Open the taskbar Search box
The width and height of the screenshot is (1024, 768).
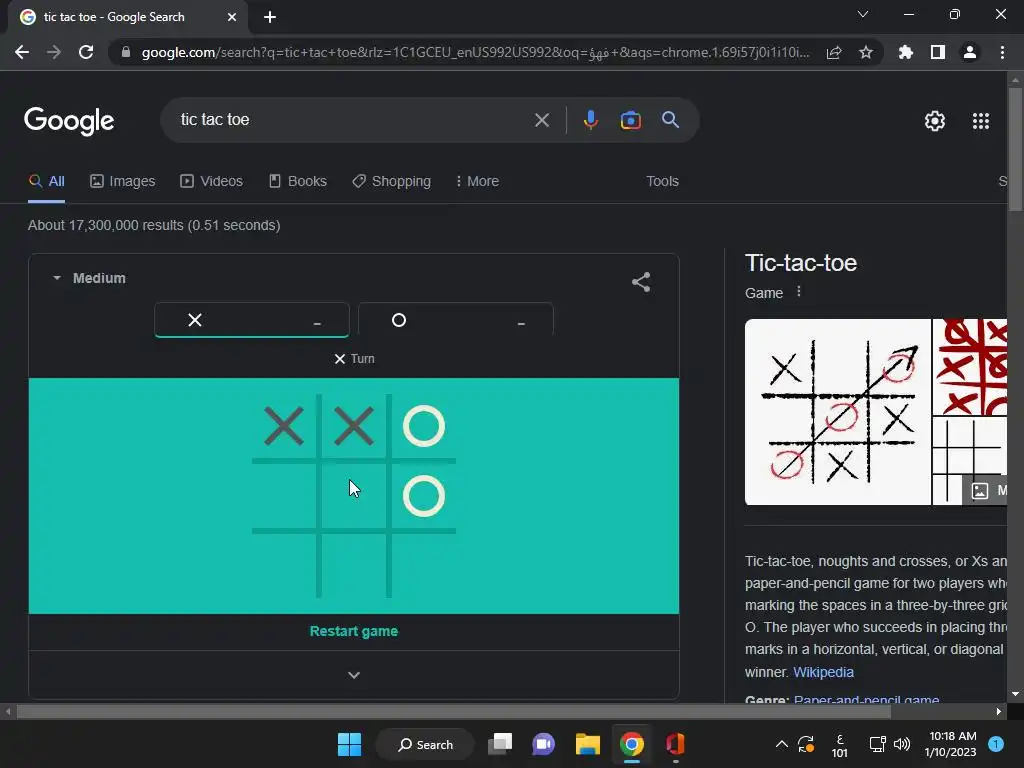click(x=425, y=744)
